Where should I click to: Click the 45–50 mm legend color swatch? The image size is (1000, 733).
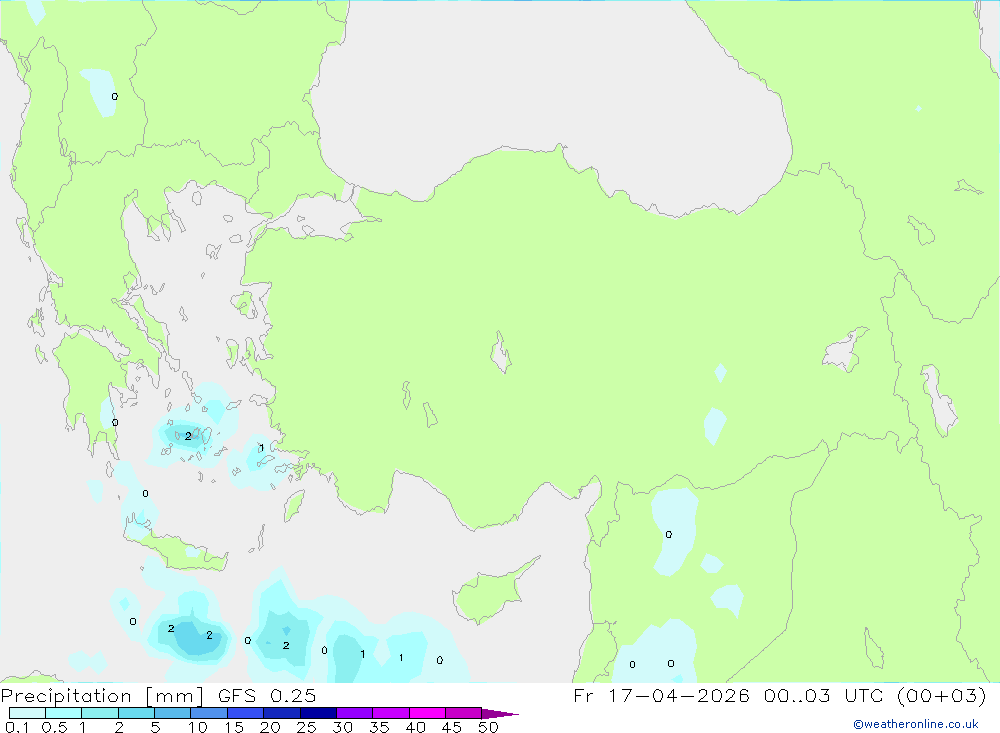[463, 713]
